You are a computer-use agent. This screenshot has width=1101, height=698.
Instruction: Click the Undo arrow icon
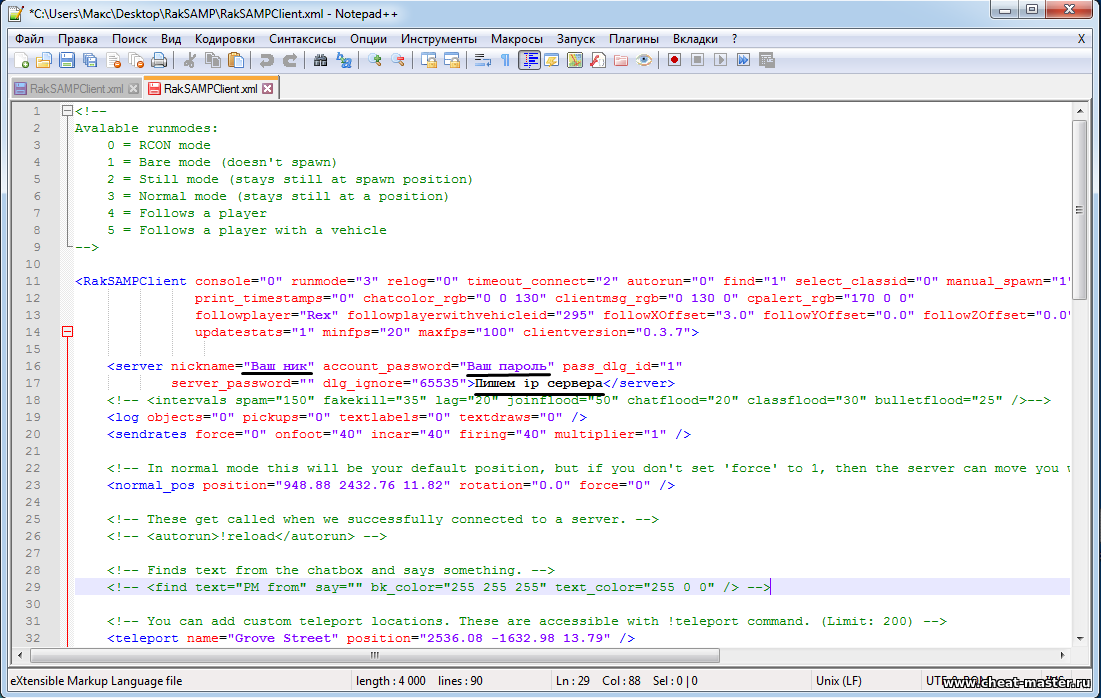point(266,61)
